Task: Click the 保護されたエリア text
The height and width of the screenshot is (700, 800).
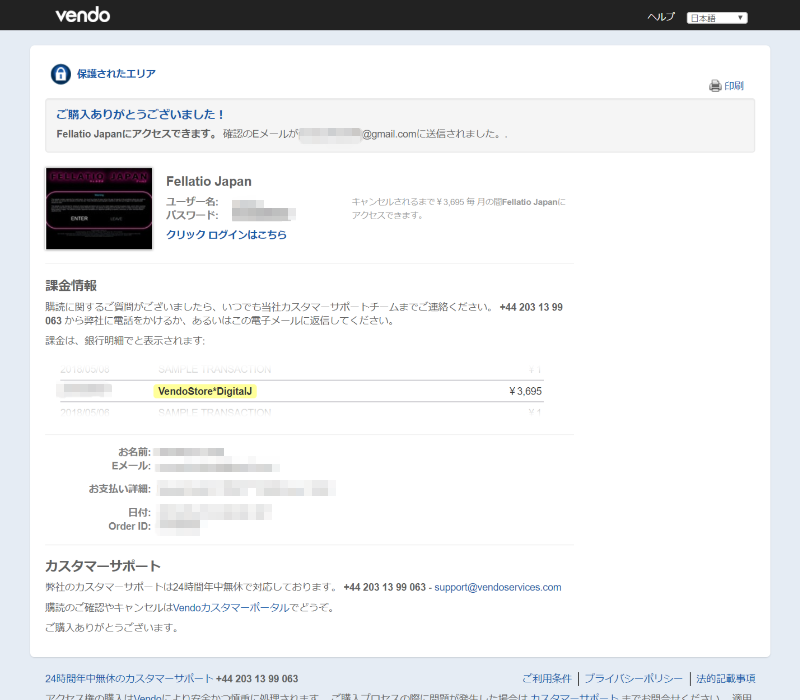Action: click(x=116, y=74)
